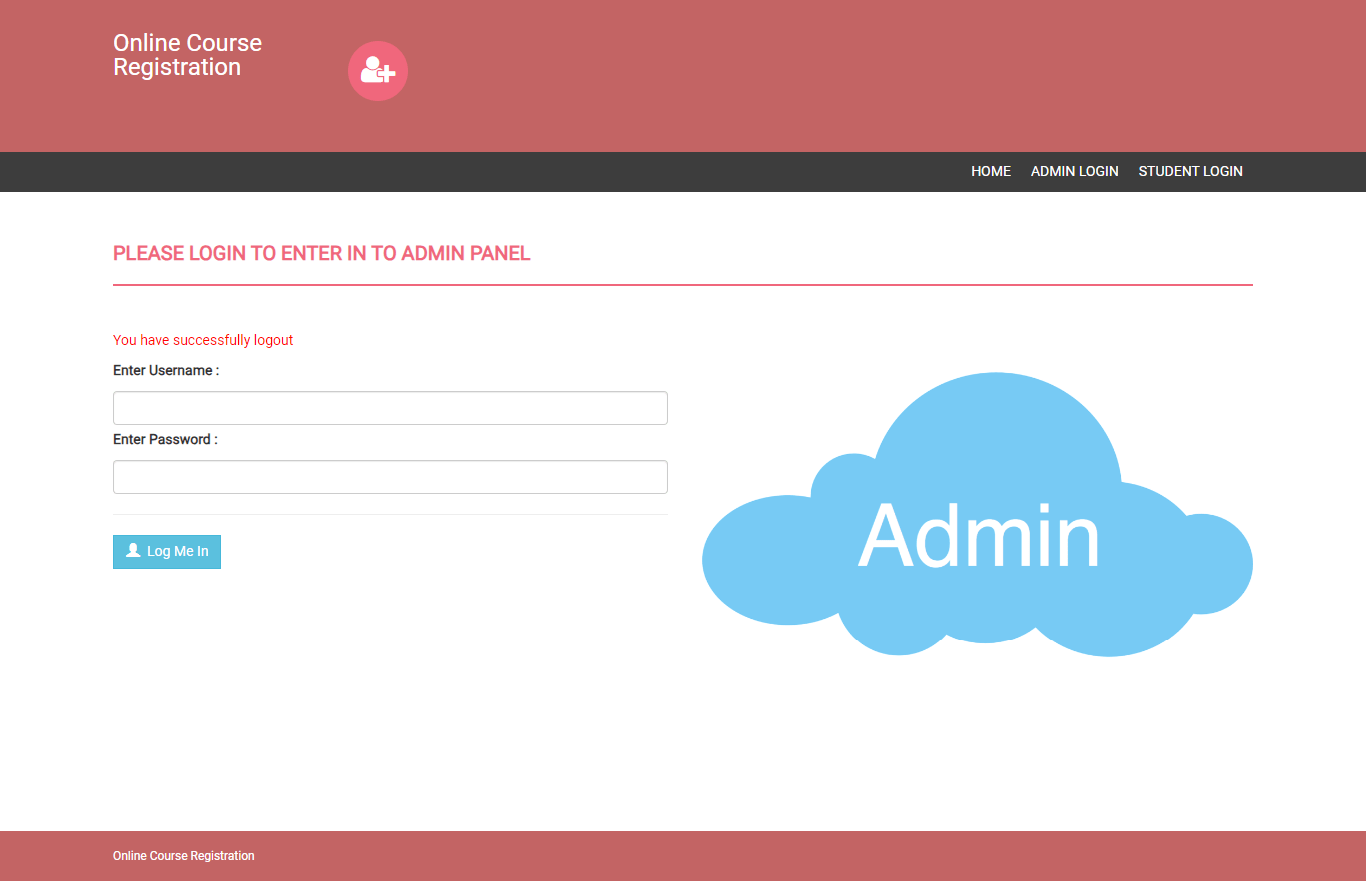Click the Online Course Registration footer text
The height and width of the screenshot is (882, 1366).
pyautogui.click(x=183, y=856)
